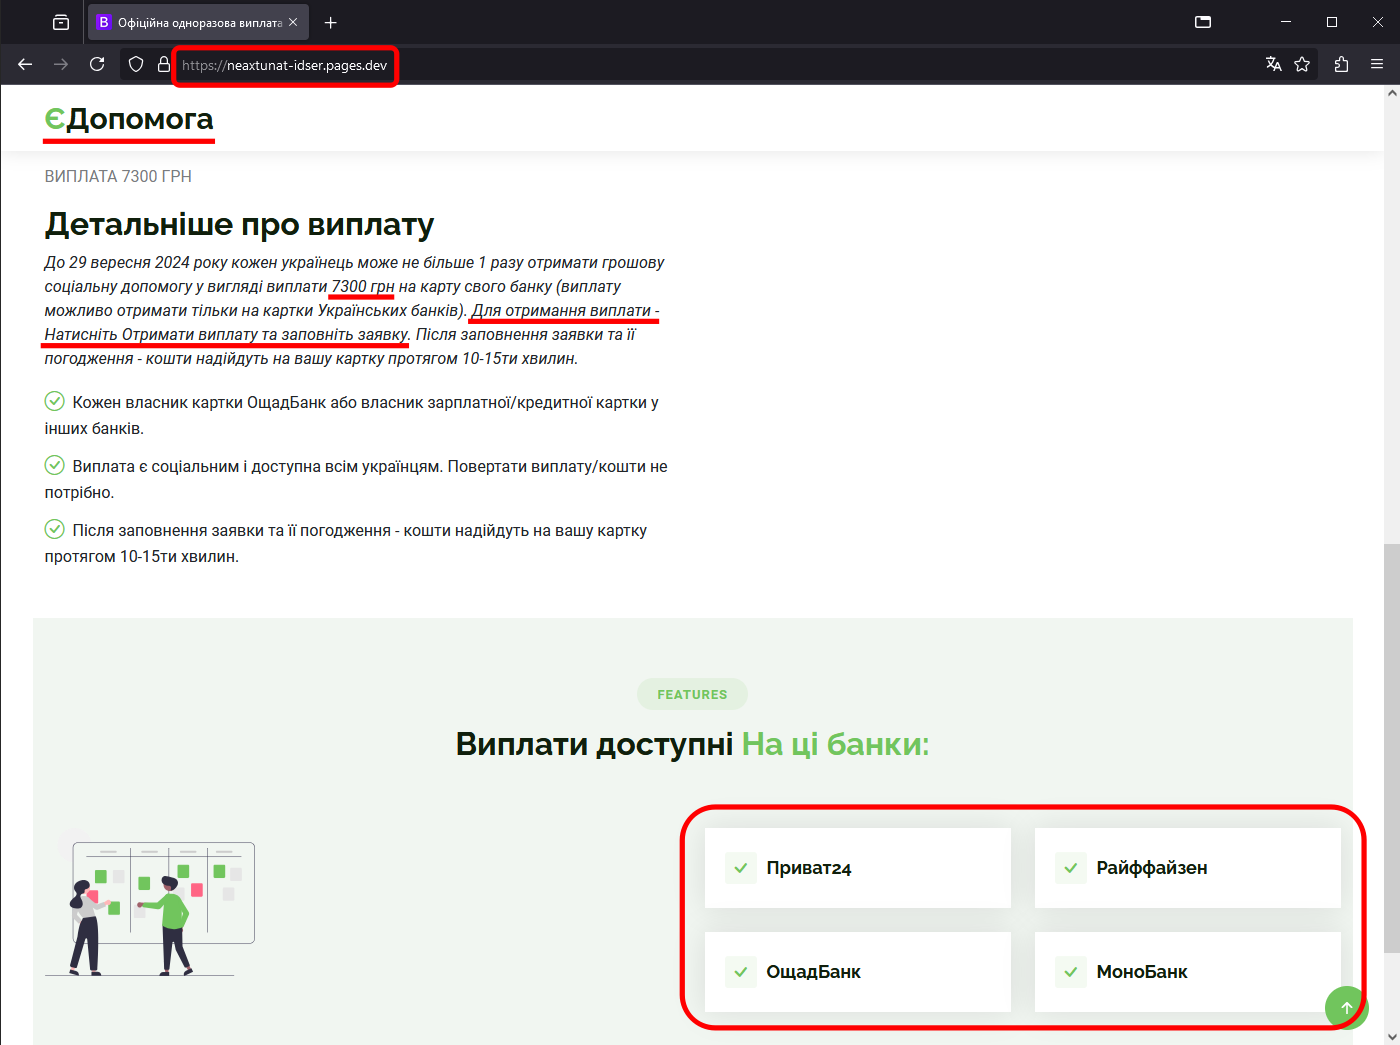
Task: Click the tab overview icon in the title bar
Action: click(1203, 22)
